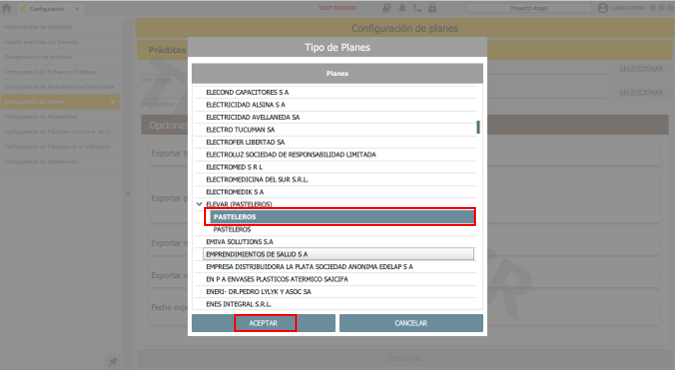The image size is (675, 370).
Task: Open Asociar practicas con Insumos
Action: [59, 42]
